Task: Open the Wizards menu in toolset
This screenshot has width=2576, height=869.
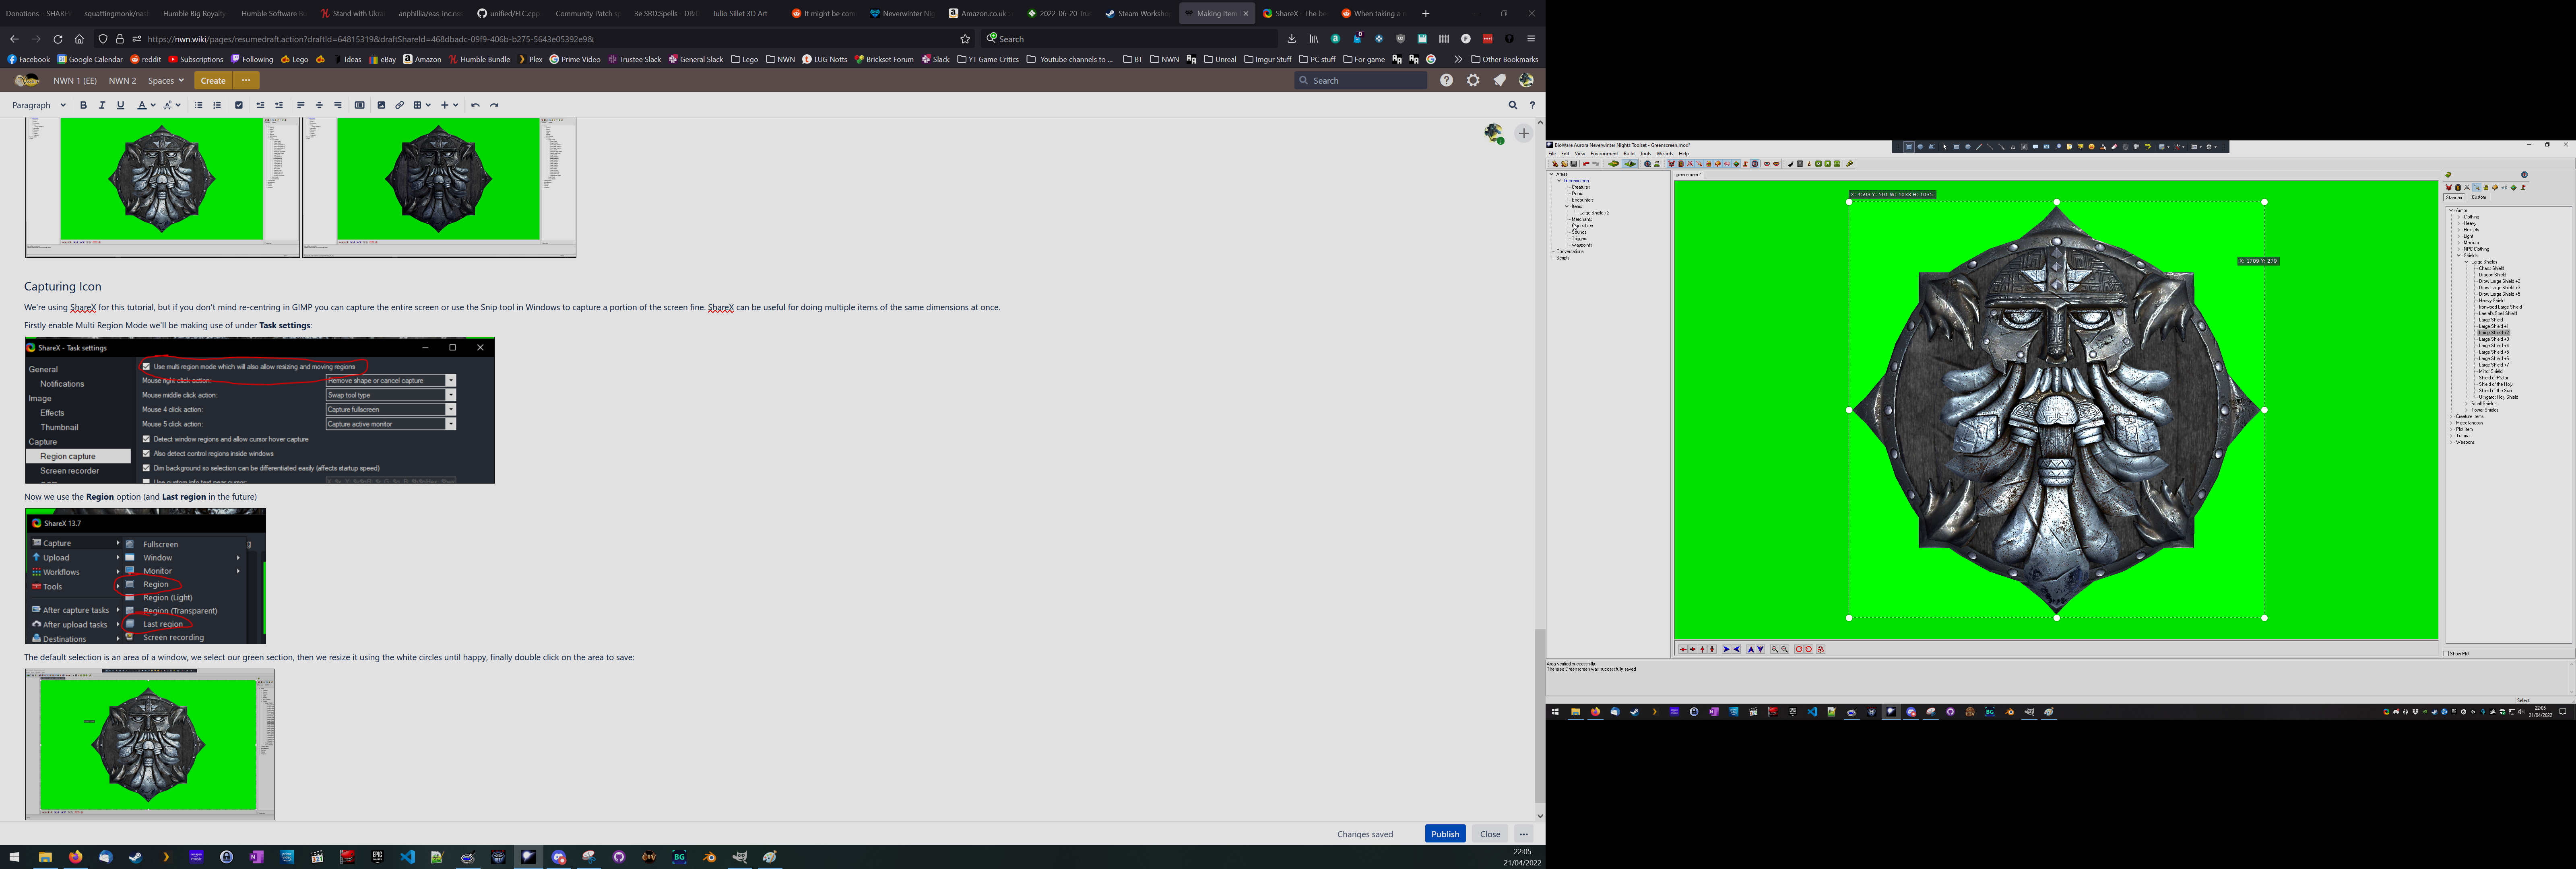Action: pyautogui.click(x=1665, y=154)
